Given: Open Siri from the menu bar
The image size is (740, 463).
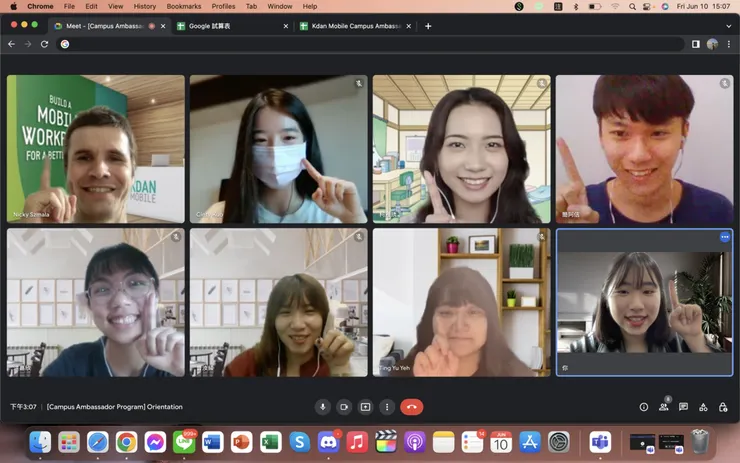Looking at the screenshot, I should click(665, 6).
